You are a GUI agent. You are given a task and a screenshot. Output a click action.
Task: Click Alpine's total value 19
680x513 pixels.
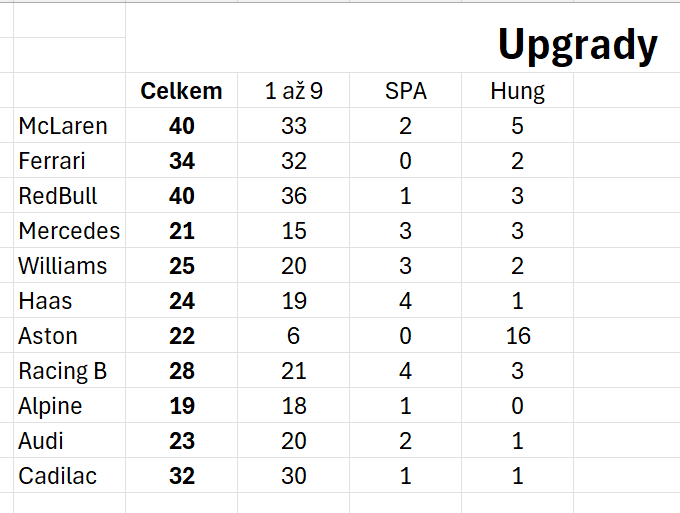pyautogui.click(x=181, y=405)
